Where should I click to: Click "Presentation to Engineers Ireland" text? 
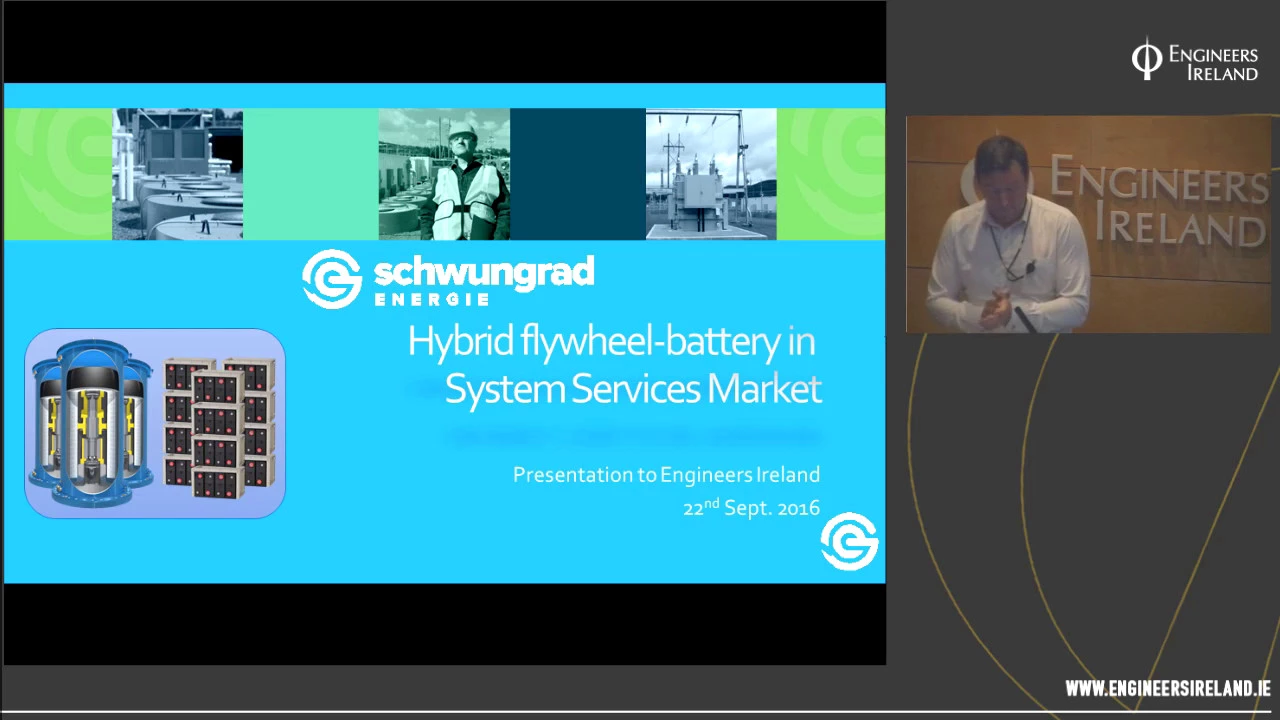[x=666, y=474]
